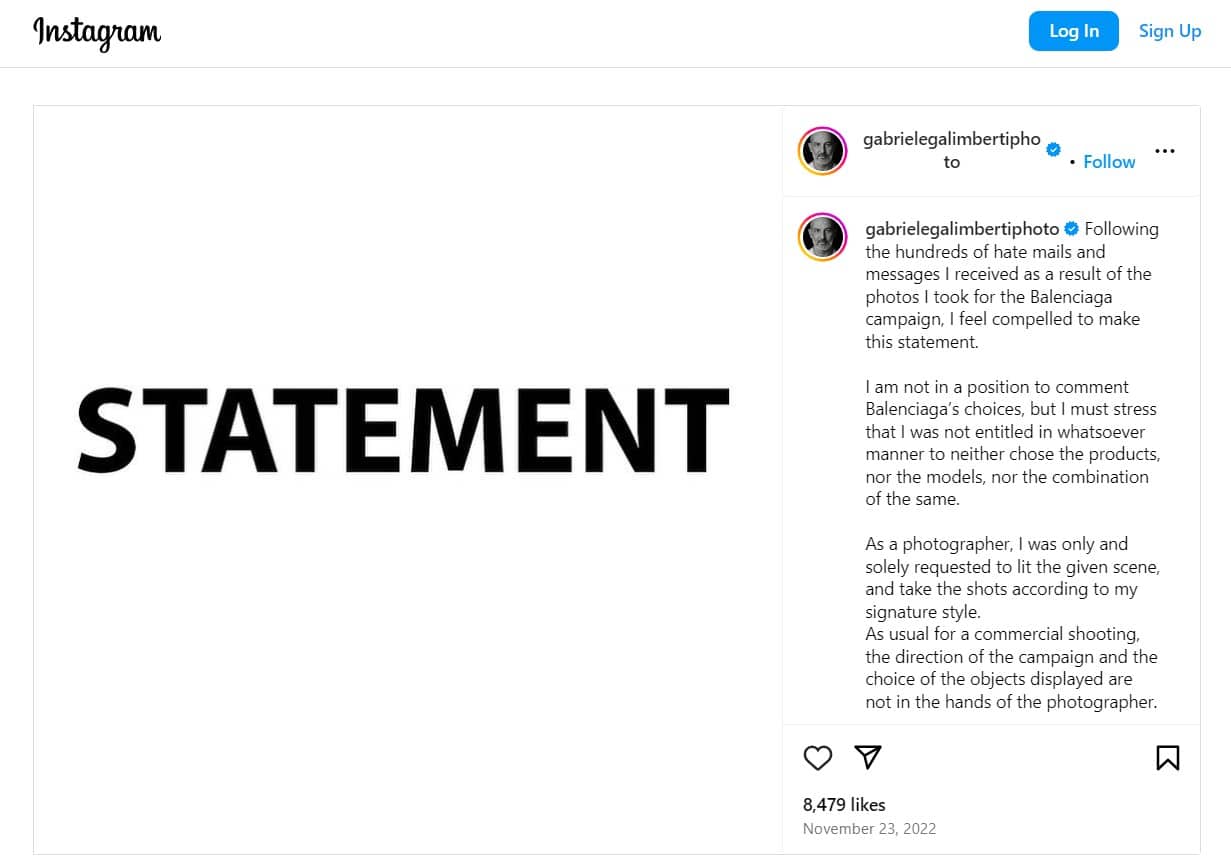This screenshot has height=861, width=1231.
Task: Open the three-dot more options menu
Action: [1165, 151]
